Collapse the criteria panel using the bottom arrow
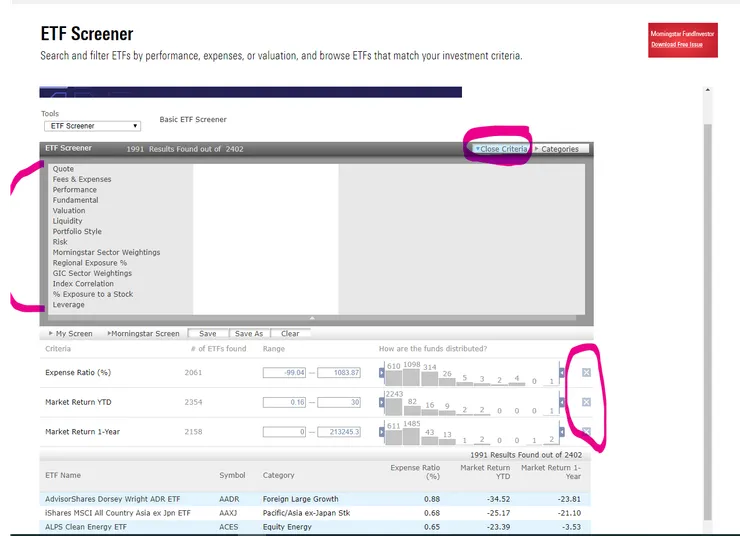 (312, 318)
